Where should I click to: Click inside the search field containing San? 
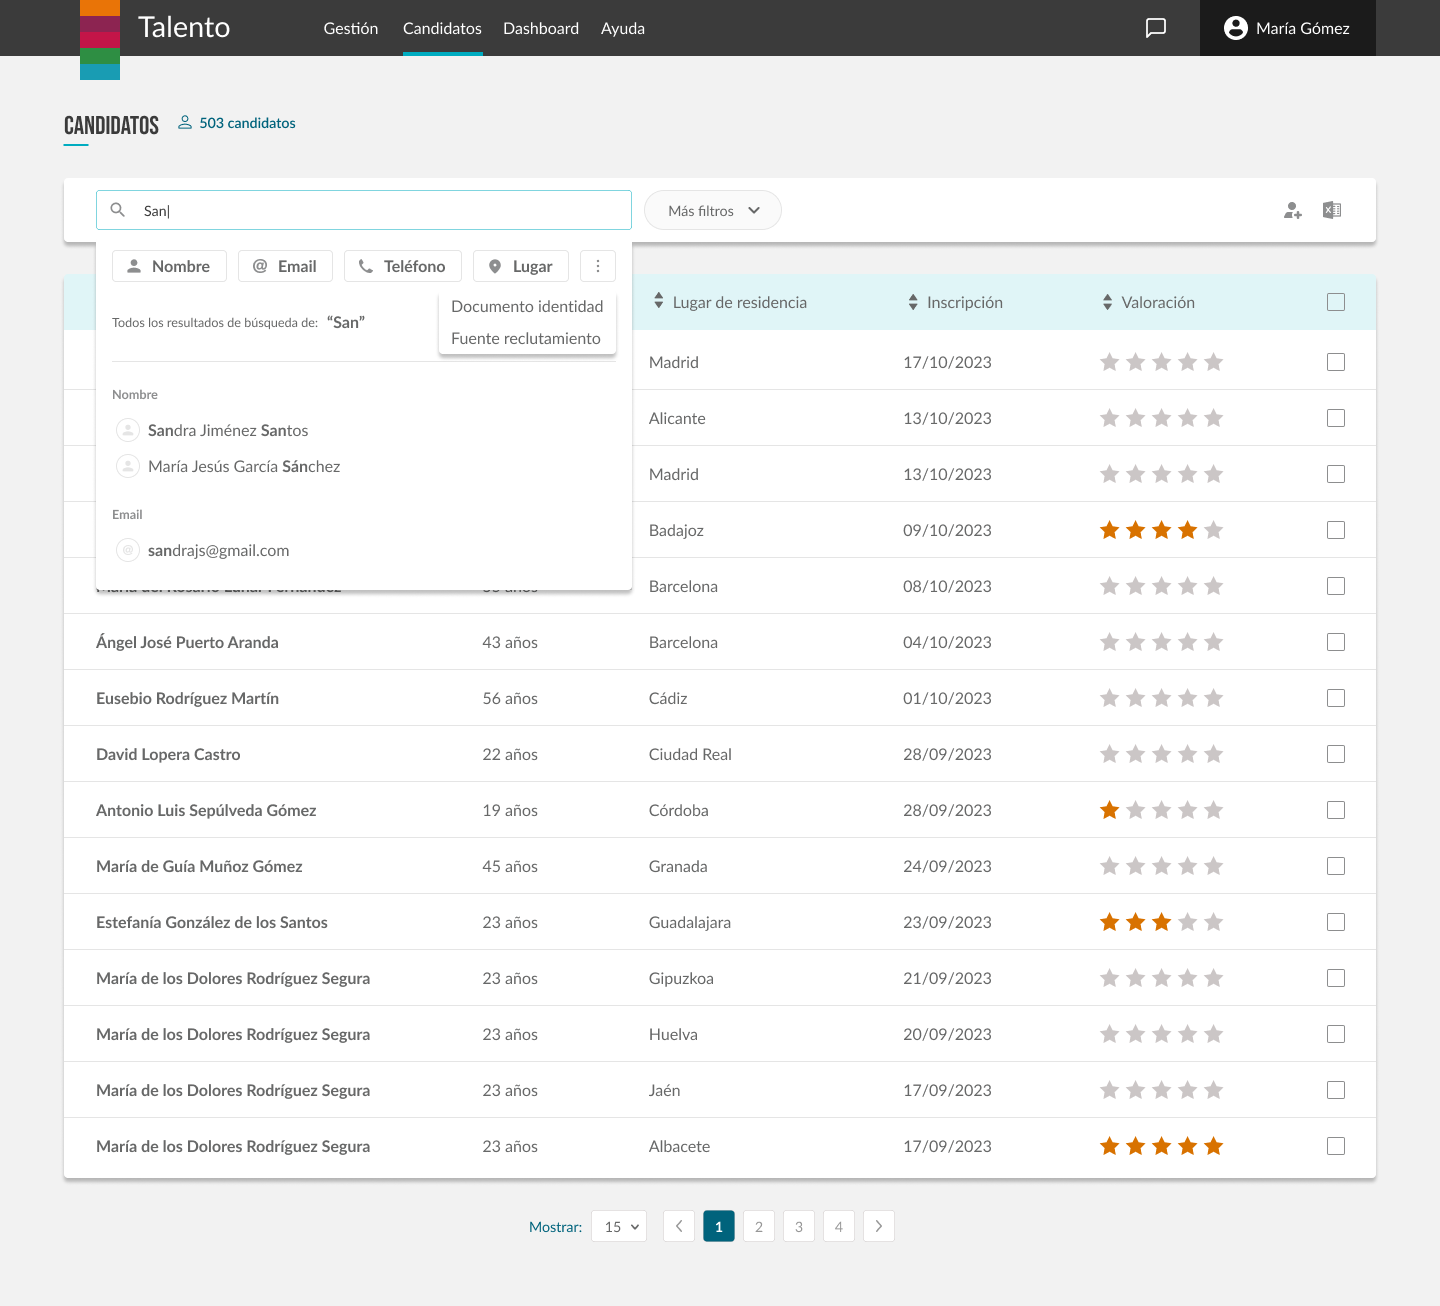[380, 210]
